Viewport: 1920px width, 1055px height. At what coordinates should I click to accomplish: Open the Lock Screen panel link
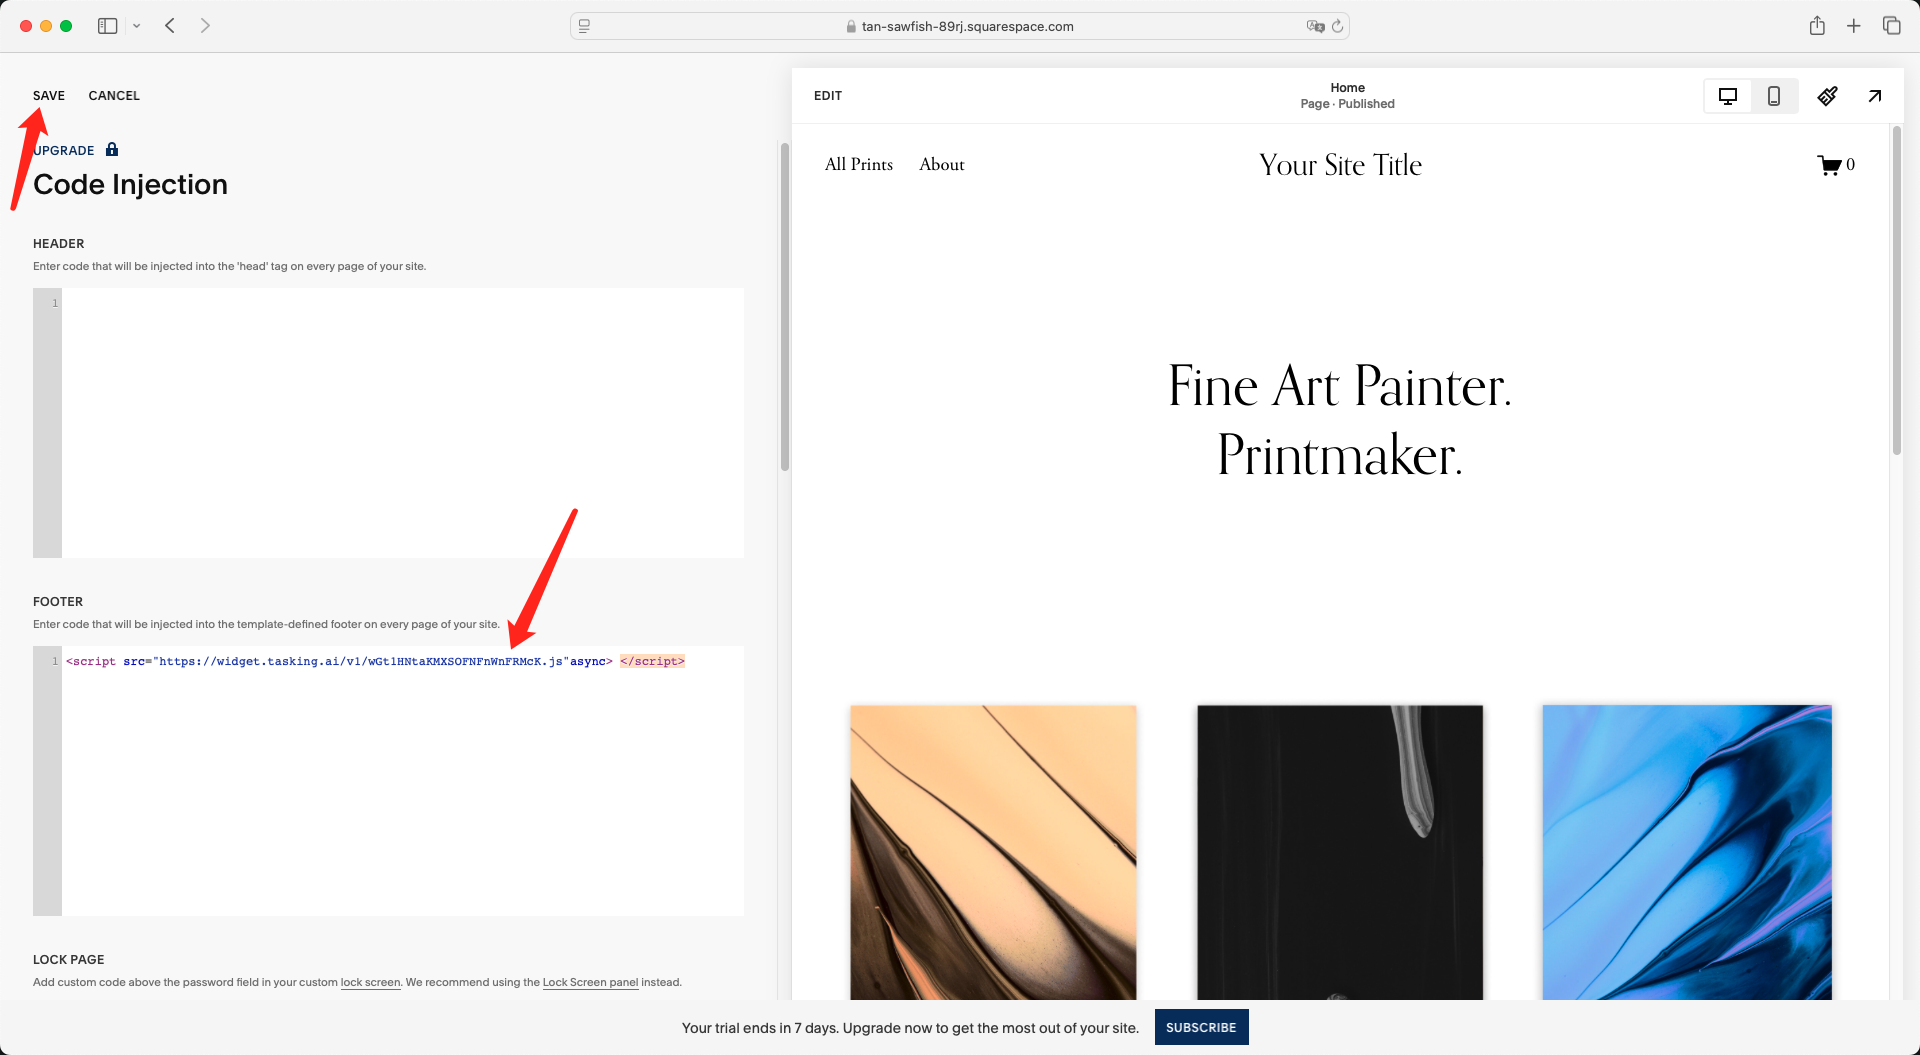coord(590,982)
